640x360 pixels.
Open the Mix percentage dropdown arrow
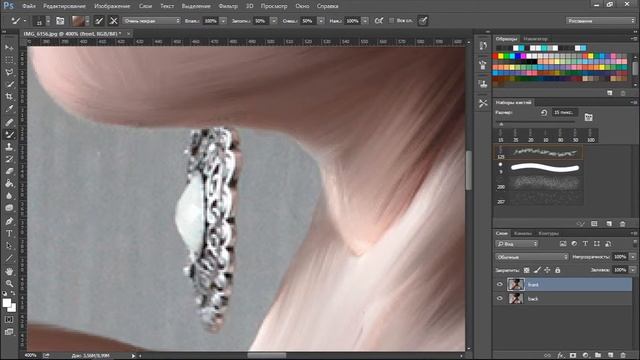pos(321,21)
